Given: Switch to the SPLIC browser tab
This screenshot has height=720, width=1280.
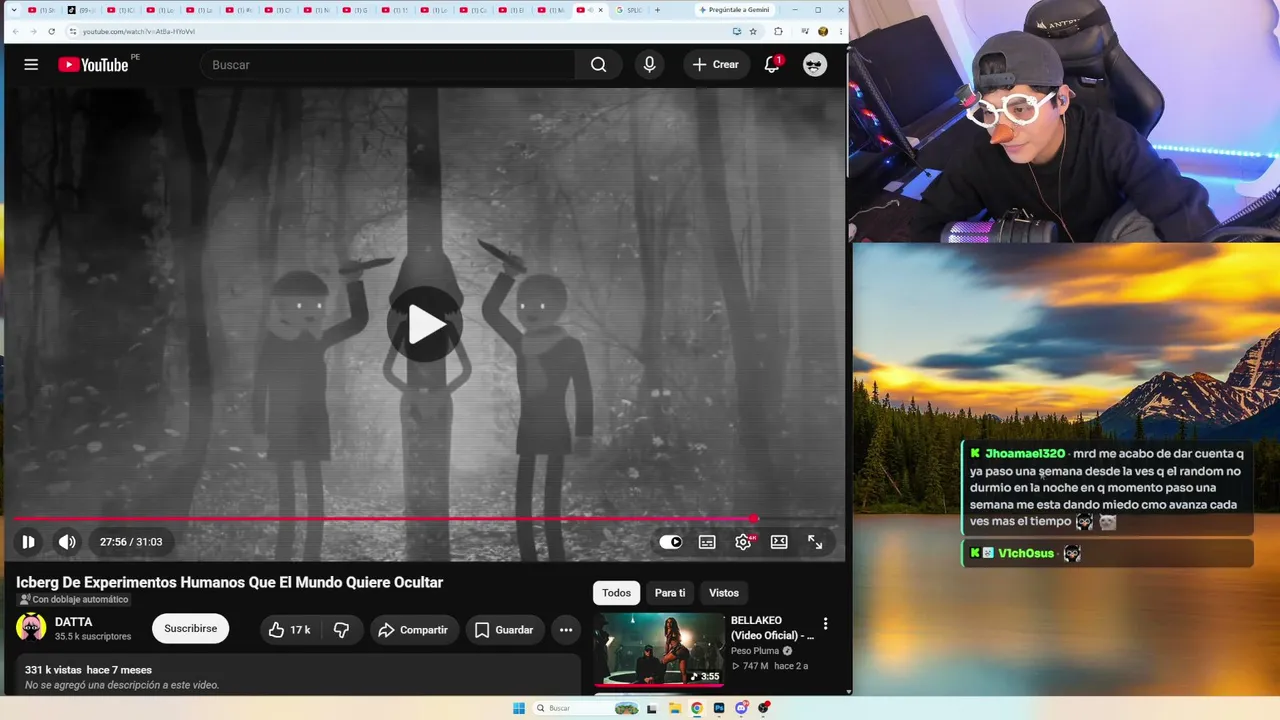Looking at the screenshot, I should pyautogui.click(x=629, y=10).
